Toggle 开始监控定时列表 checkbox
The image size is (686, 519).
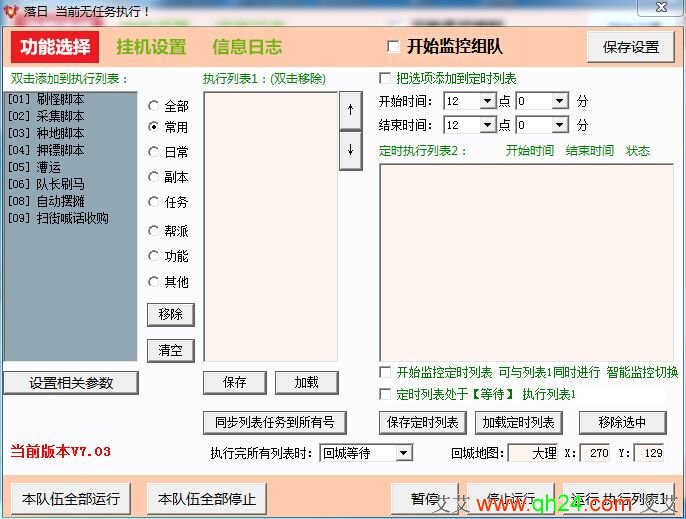pos(385,372)
